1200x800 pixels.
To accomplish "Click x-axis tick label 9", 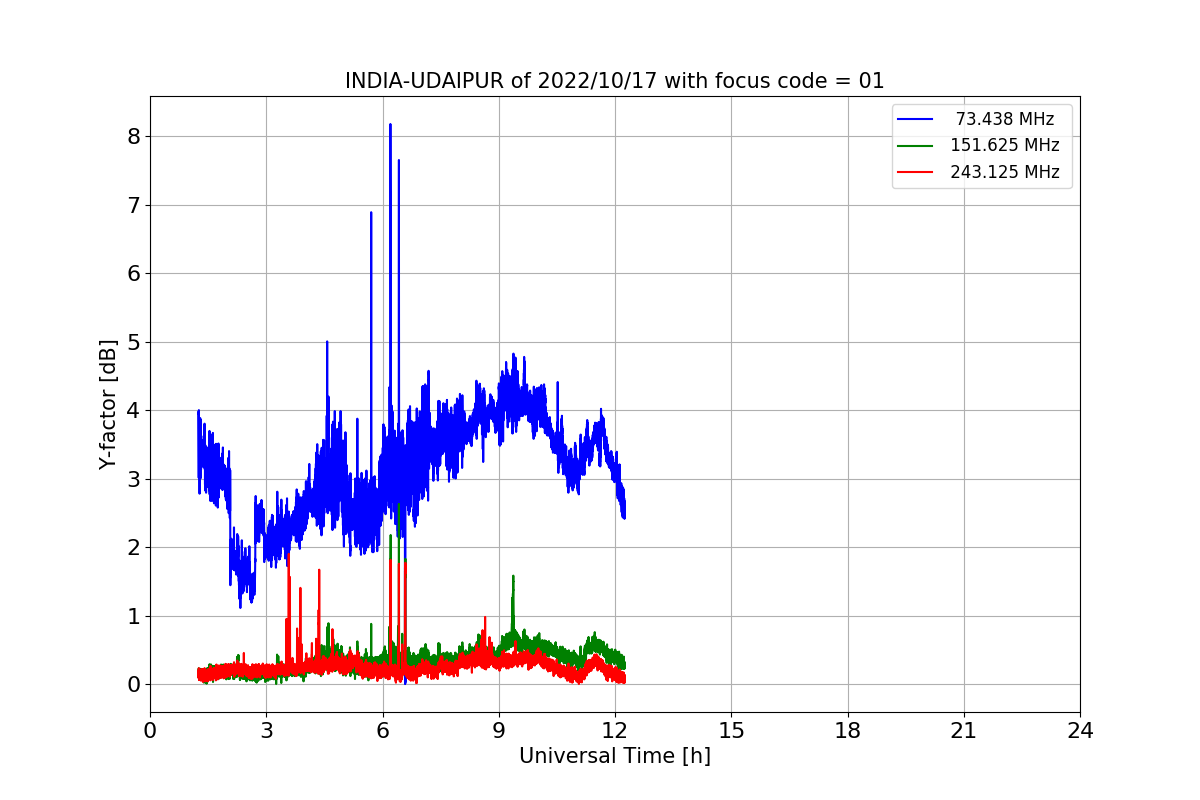I will point(499,730).
